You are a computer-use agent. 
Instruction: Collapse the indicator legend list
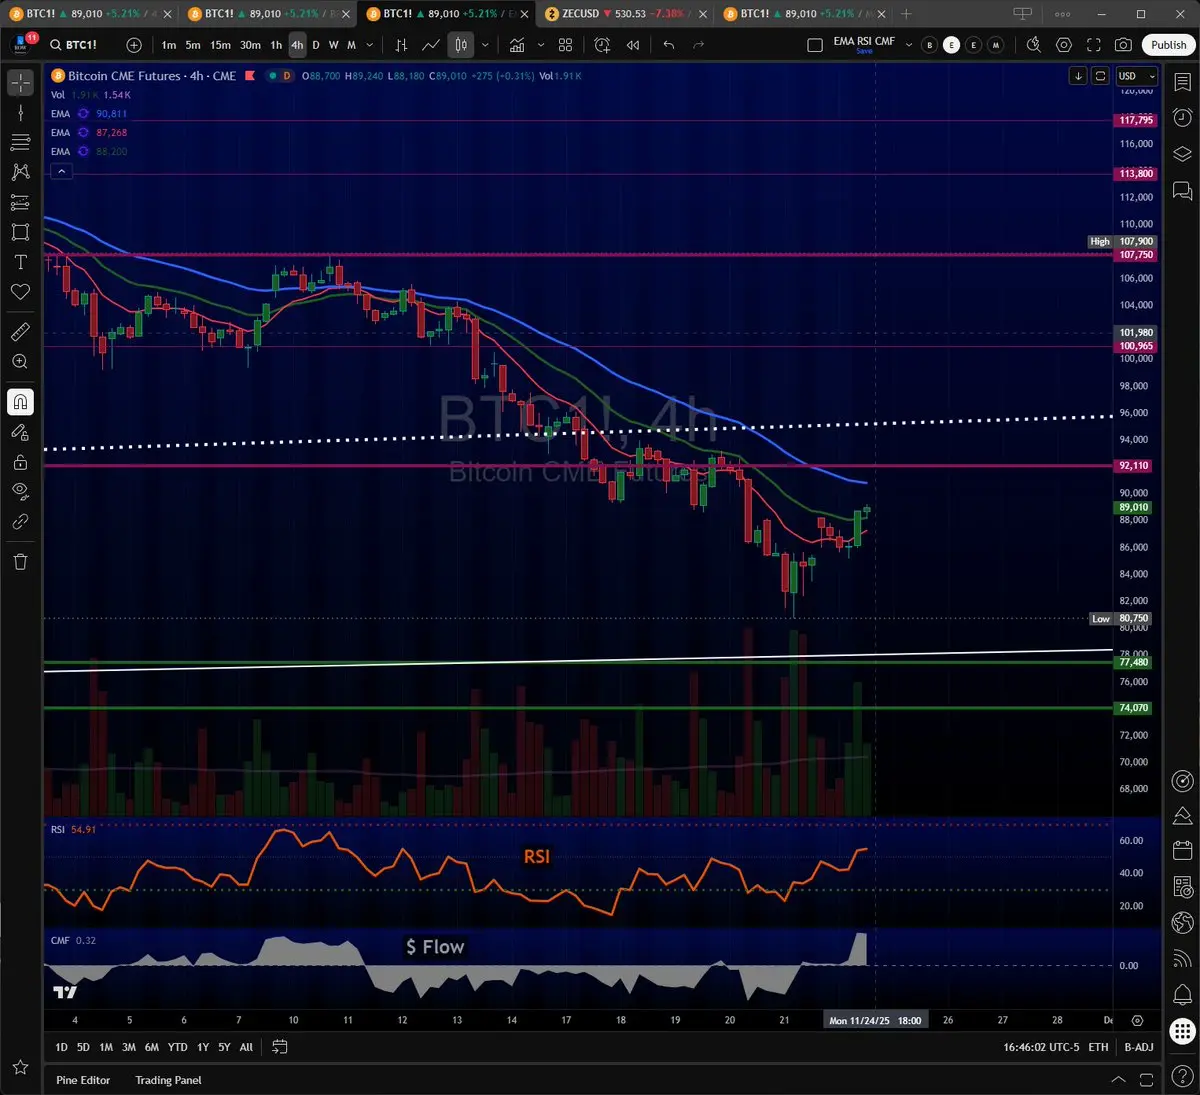click(61, 171)
